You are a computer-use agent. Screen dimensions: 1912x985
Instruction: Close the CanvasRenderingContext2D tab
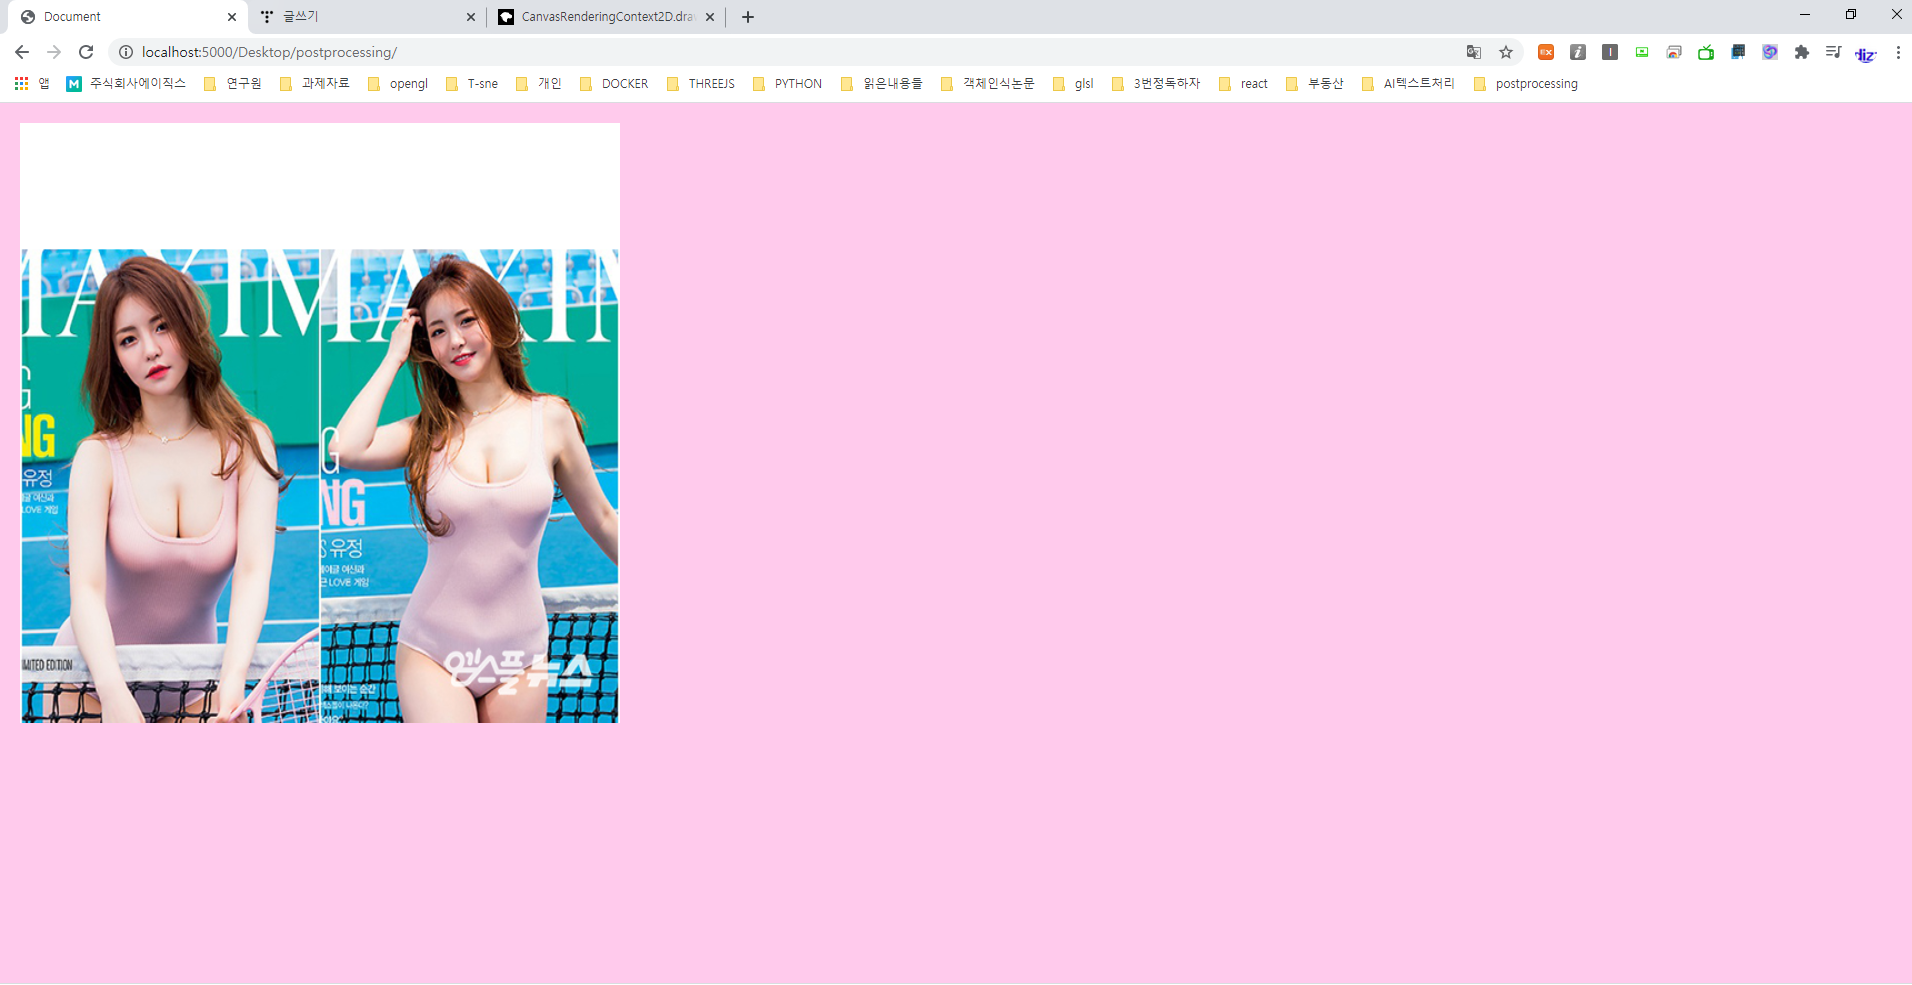(x=710, y=17)
